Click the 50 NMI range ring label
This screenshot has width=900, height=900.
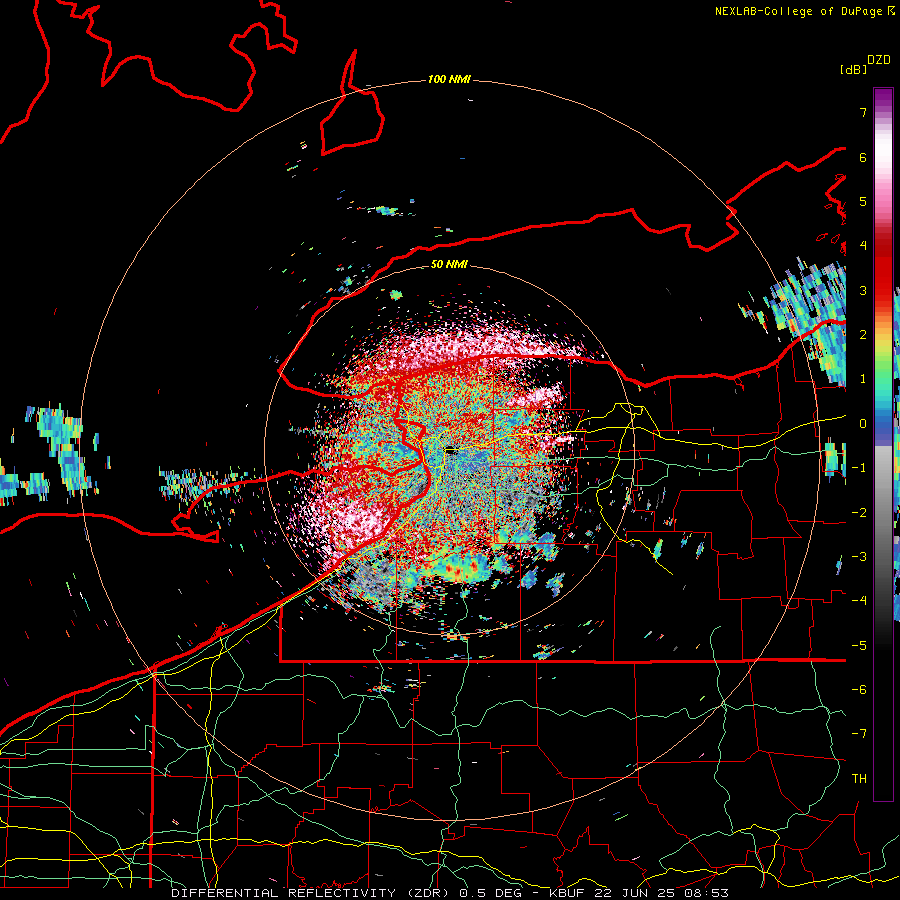449,264
